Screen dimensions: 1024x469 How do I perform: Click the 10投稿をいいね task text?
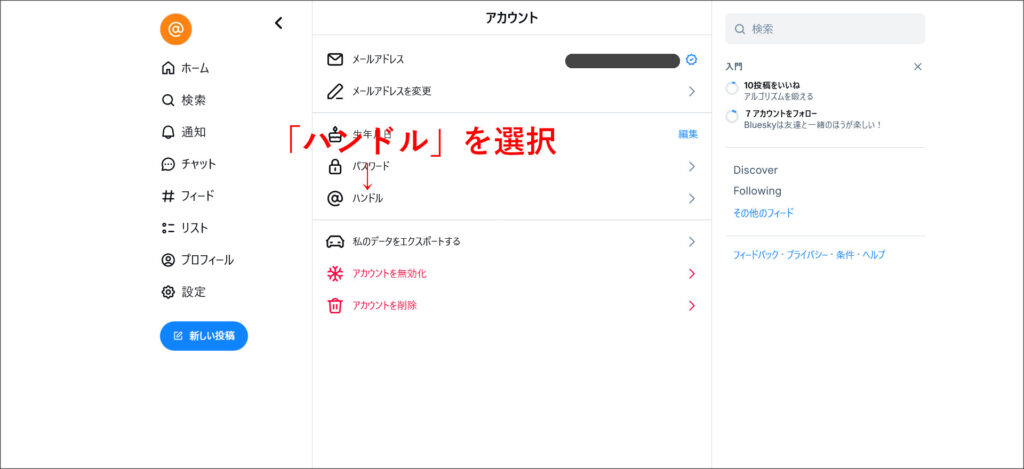click(772, 85)
